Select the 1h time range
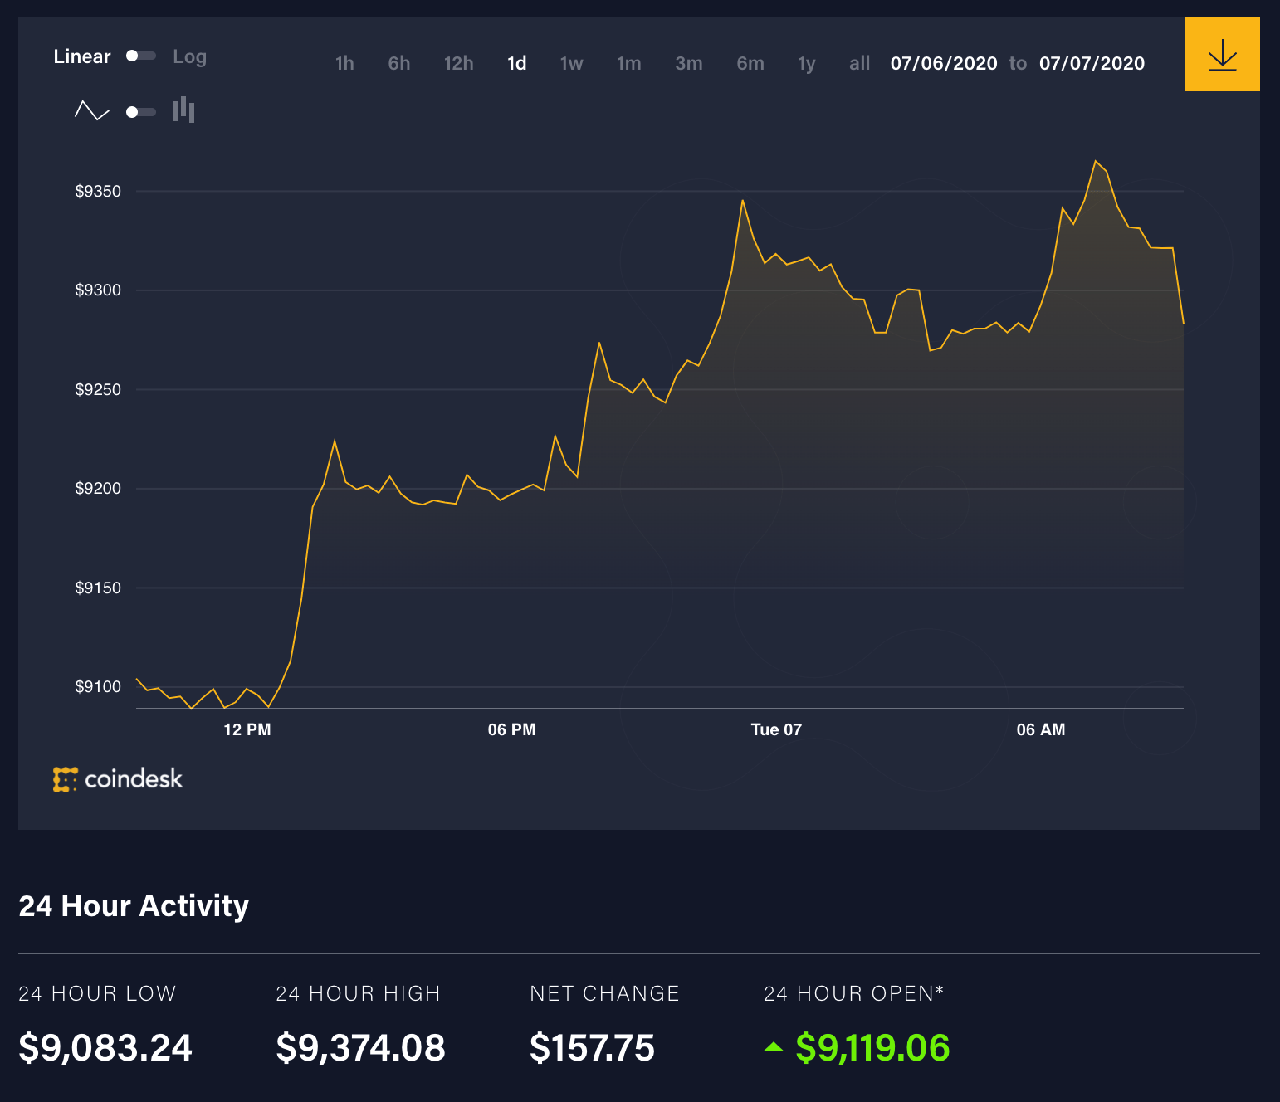This screenshot has width=1280, height=1102. pos(344,64)
